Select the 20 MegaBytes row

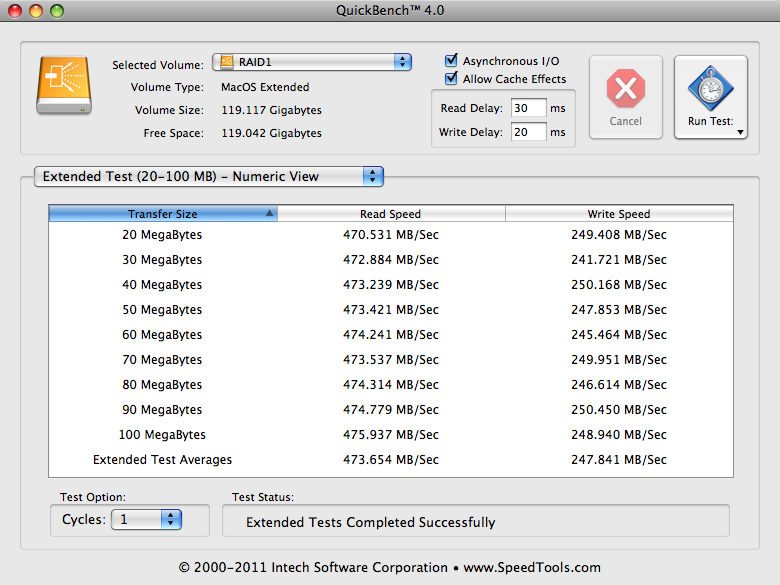pos(391,234)
